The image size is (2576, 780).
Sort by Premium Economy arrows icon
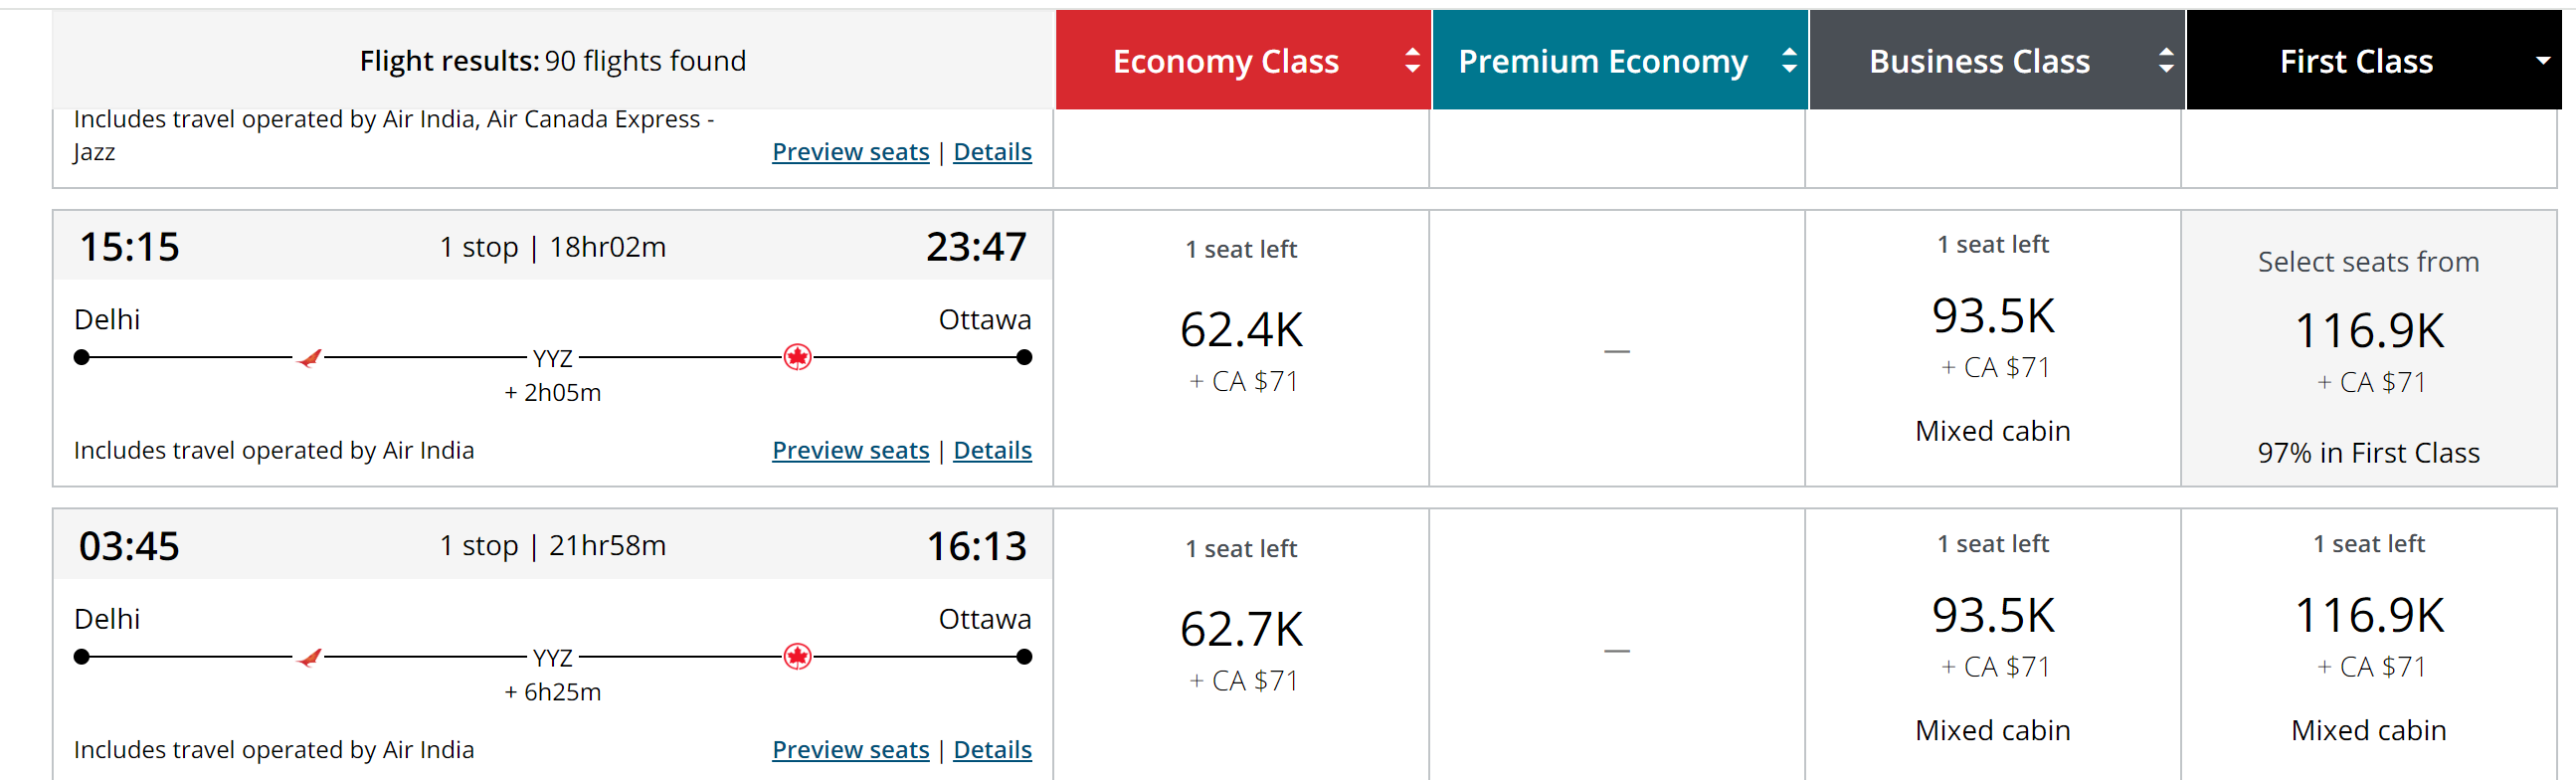click(x=1788, y=61)
